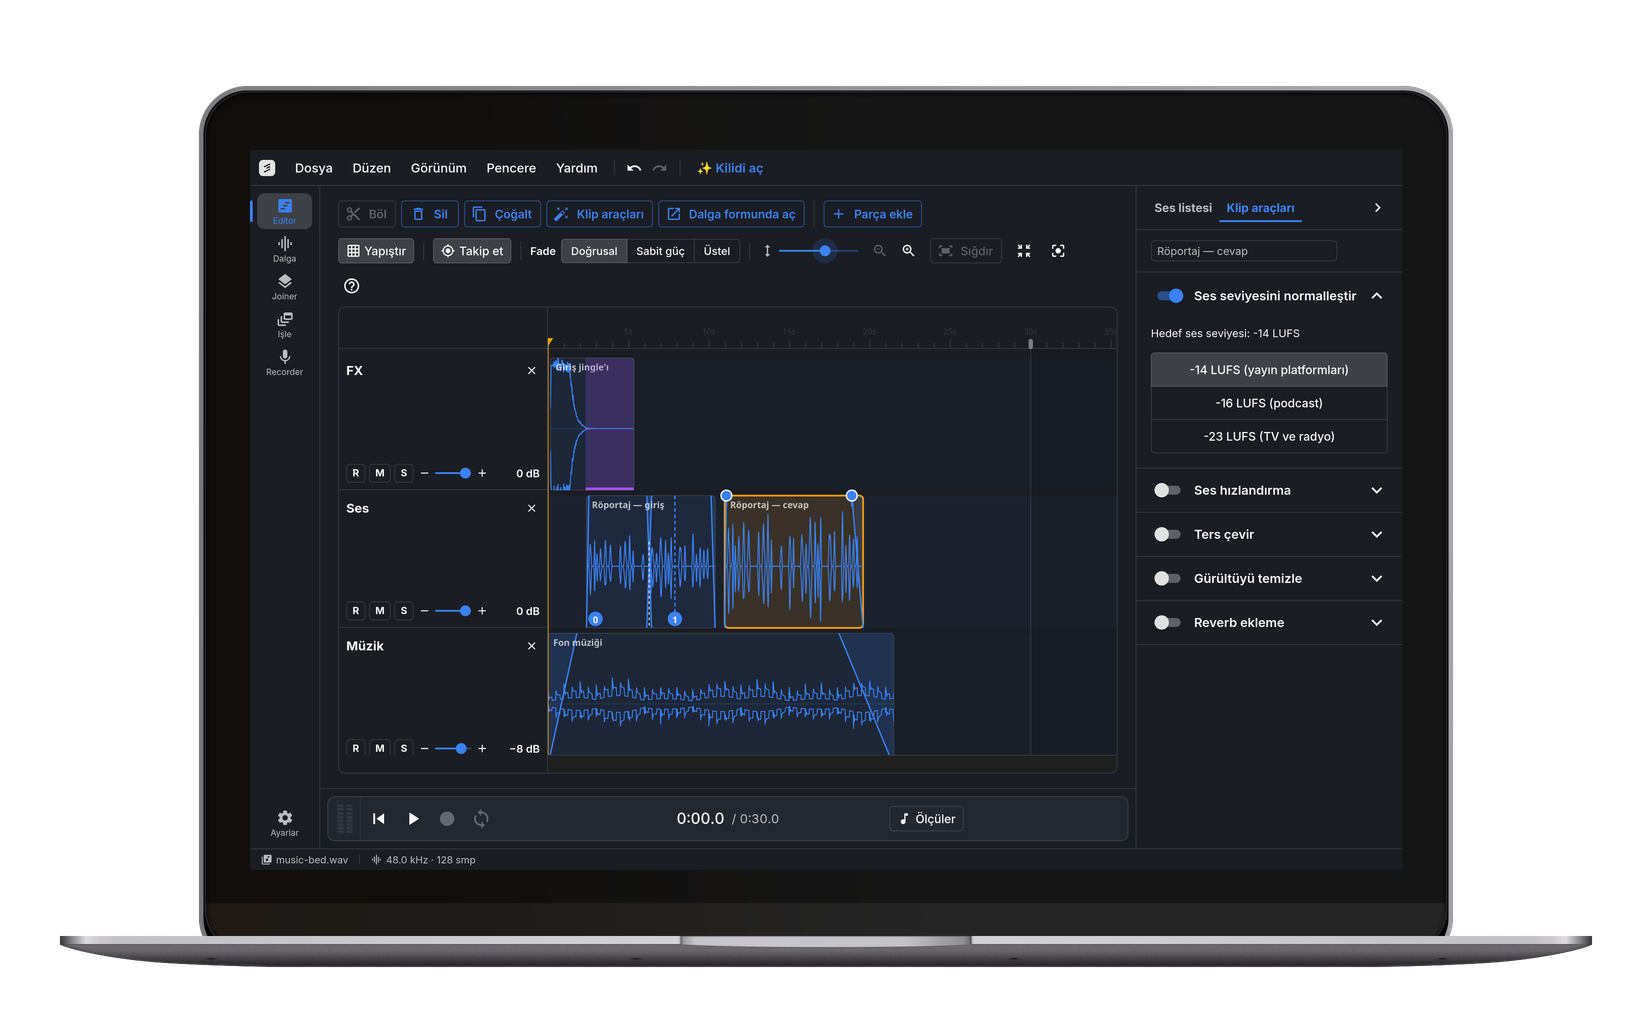Remove the Ses track
This screenshot has width=1652, height=1020.
pos(532,509)
